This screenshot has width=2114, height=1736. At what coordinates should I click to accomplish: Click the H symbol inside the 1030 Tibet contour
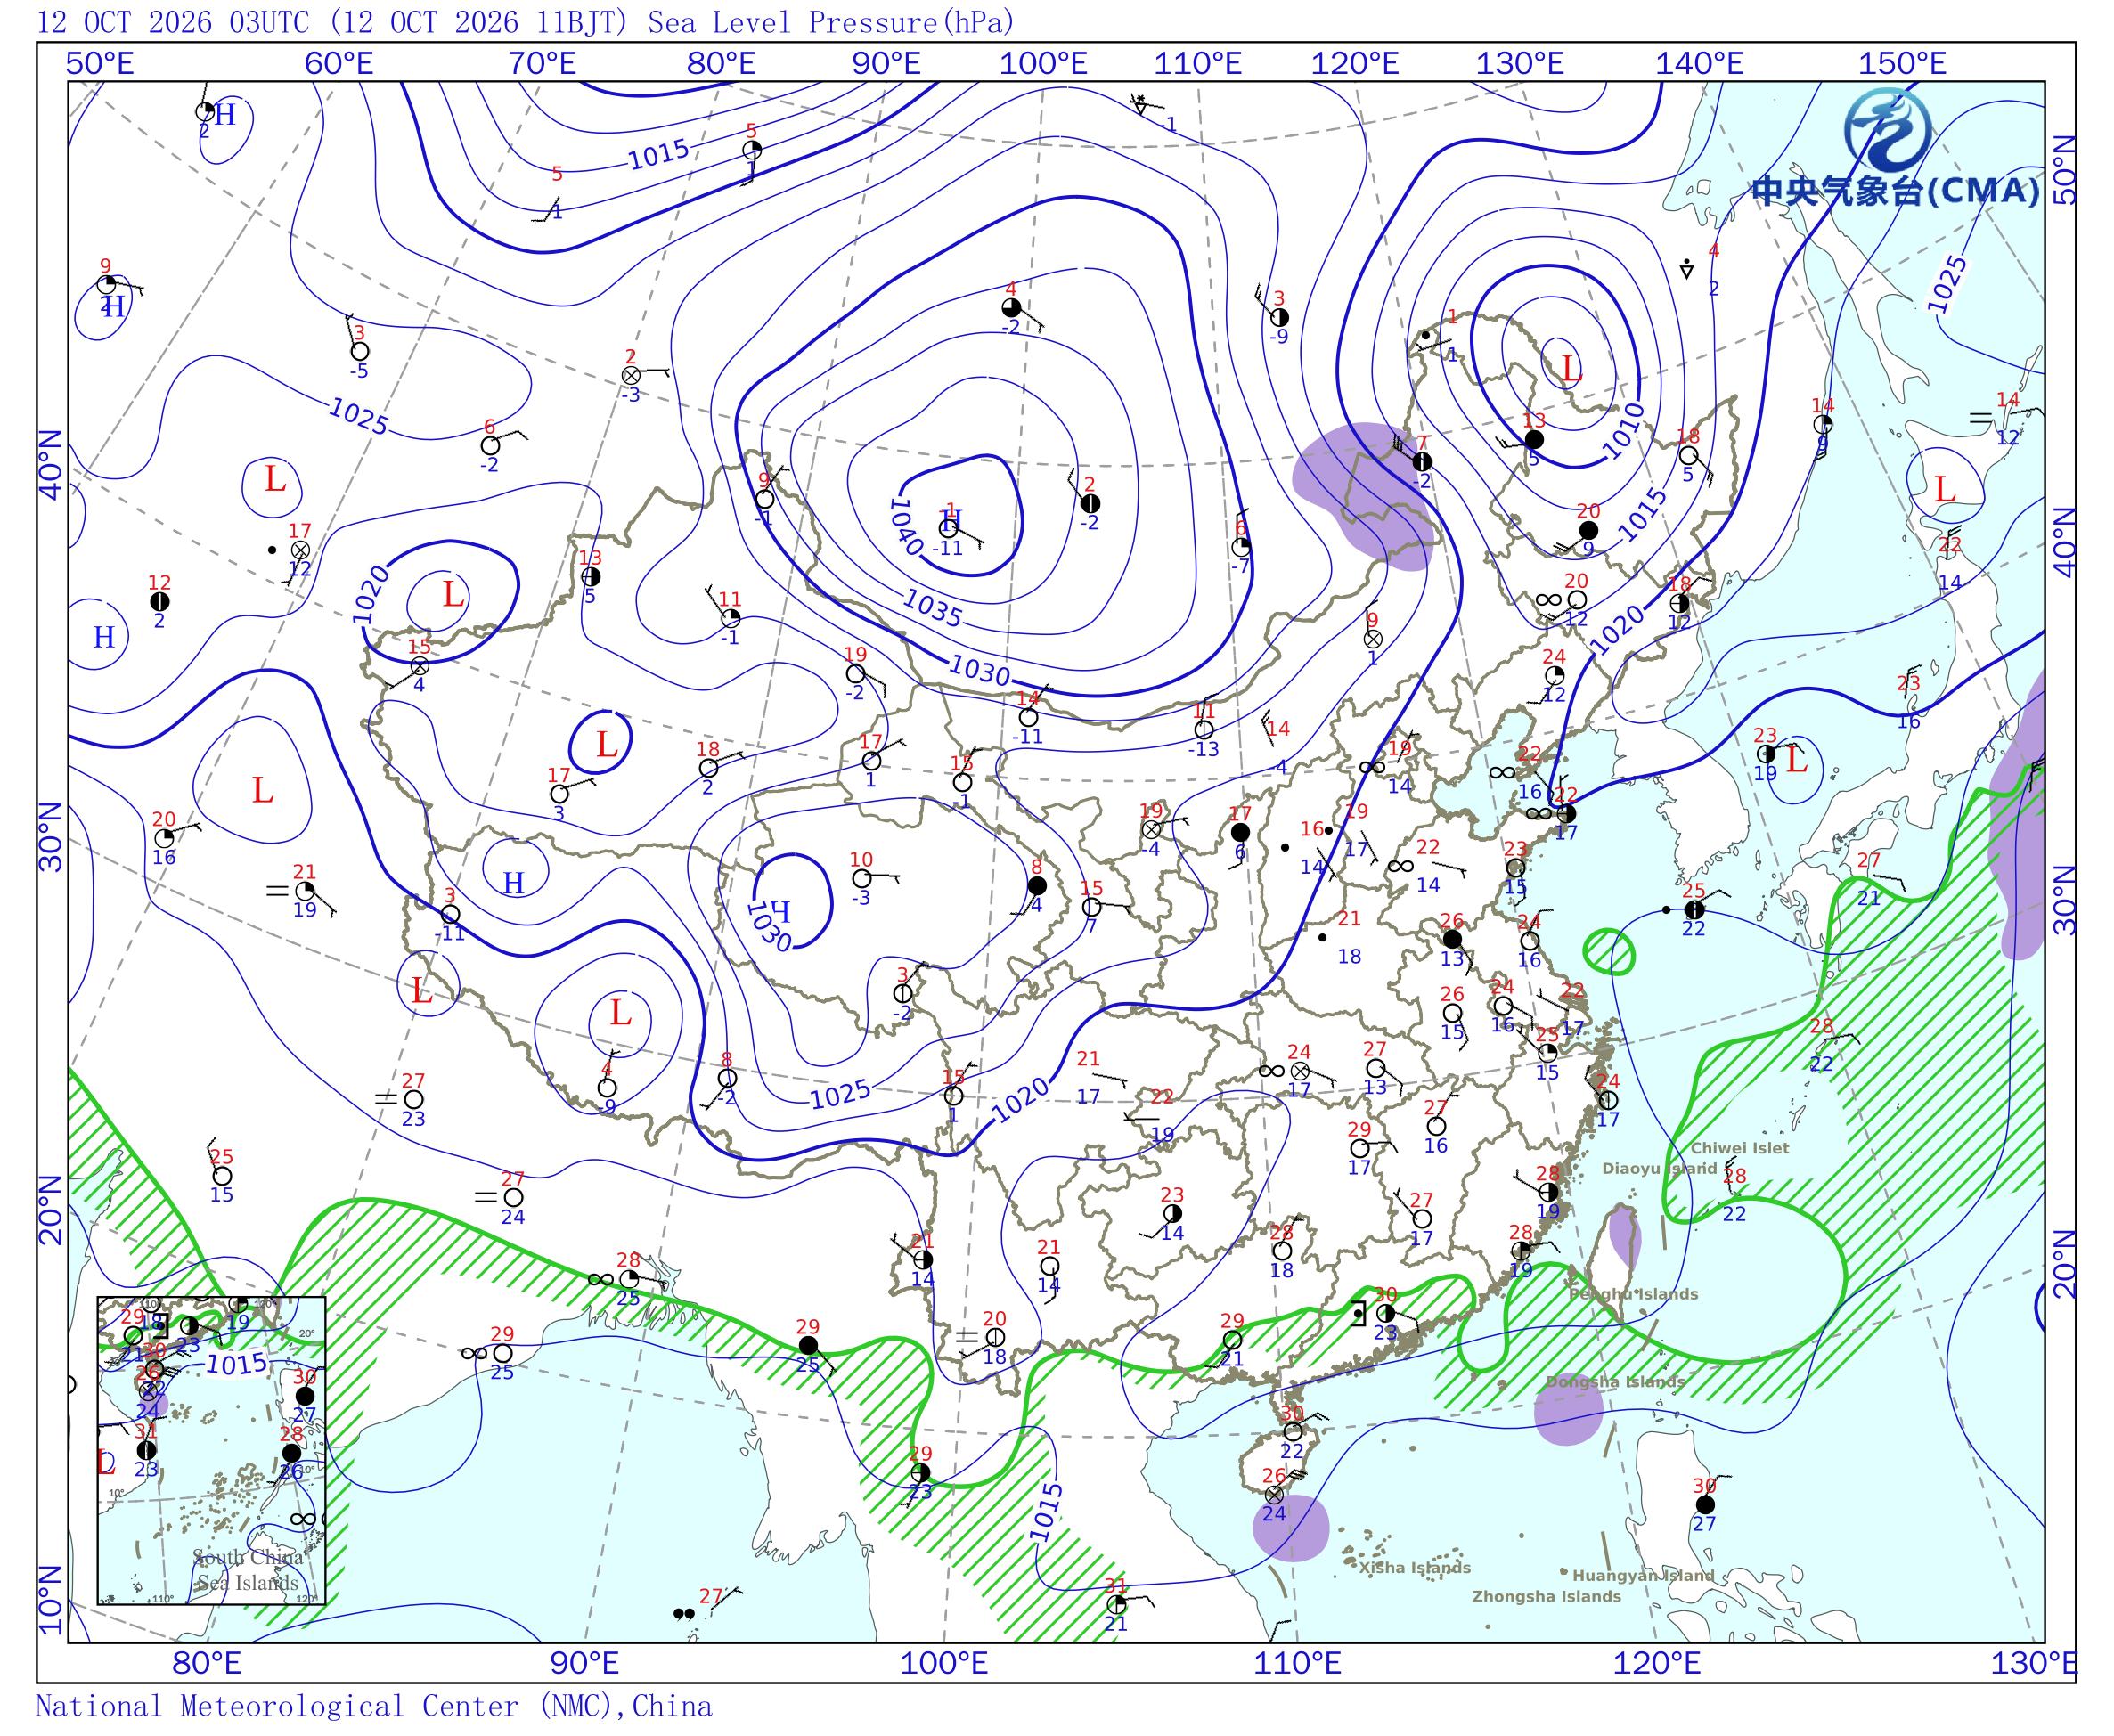coord(781,910)
